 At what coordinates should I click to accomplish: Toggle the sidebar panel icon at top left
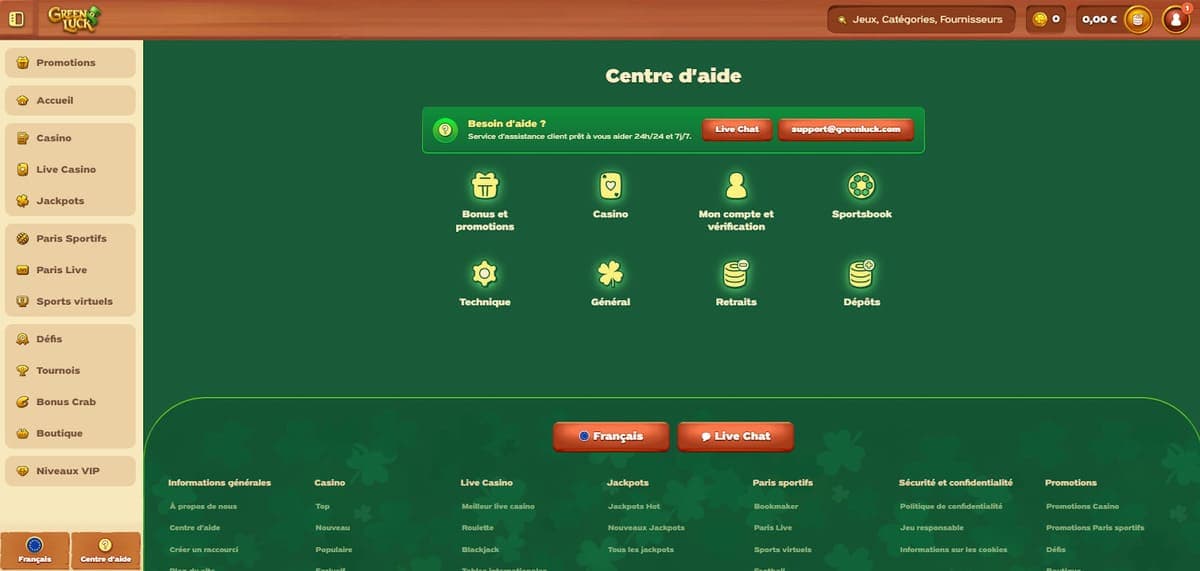[x=16, y=19]
